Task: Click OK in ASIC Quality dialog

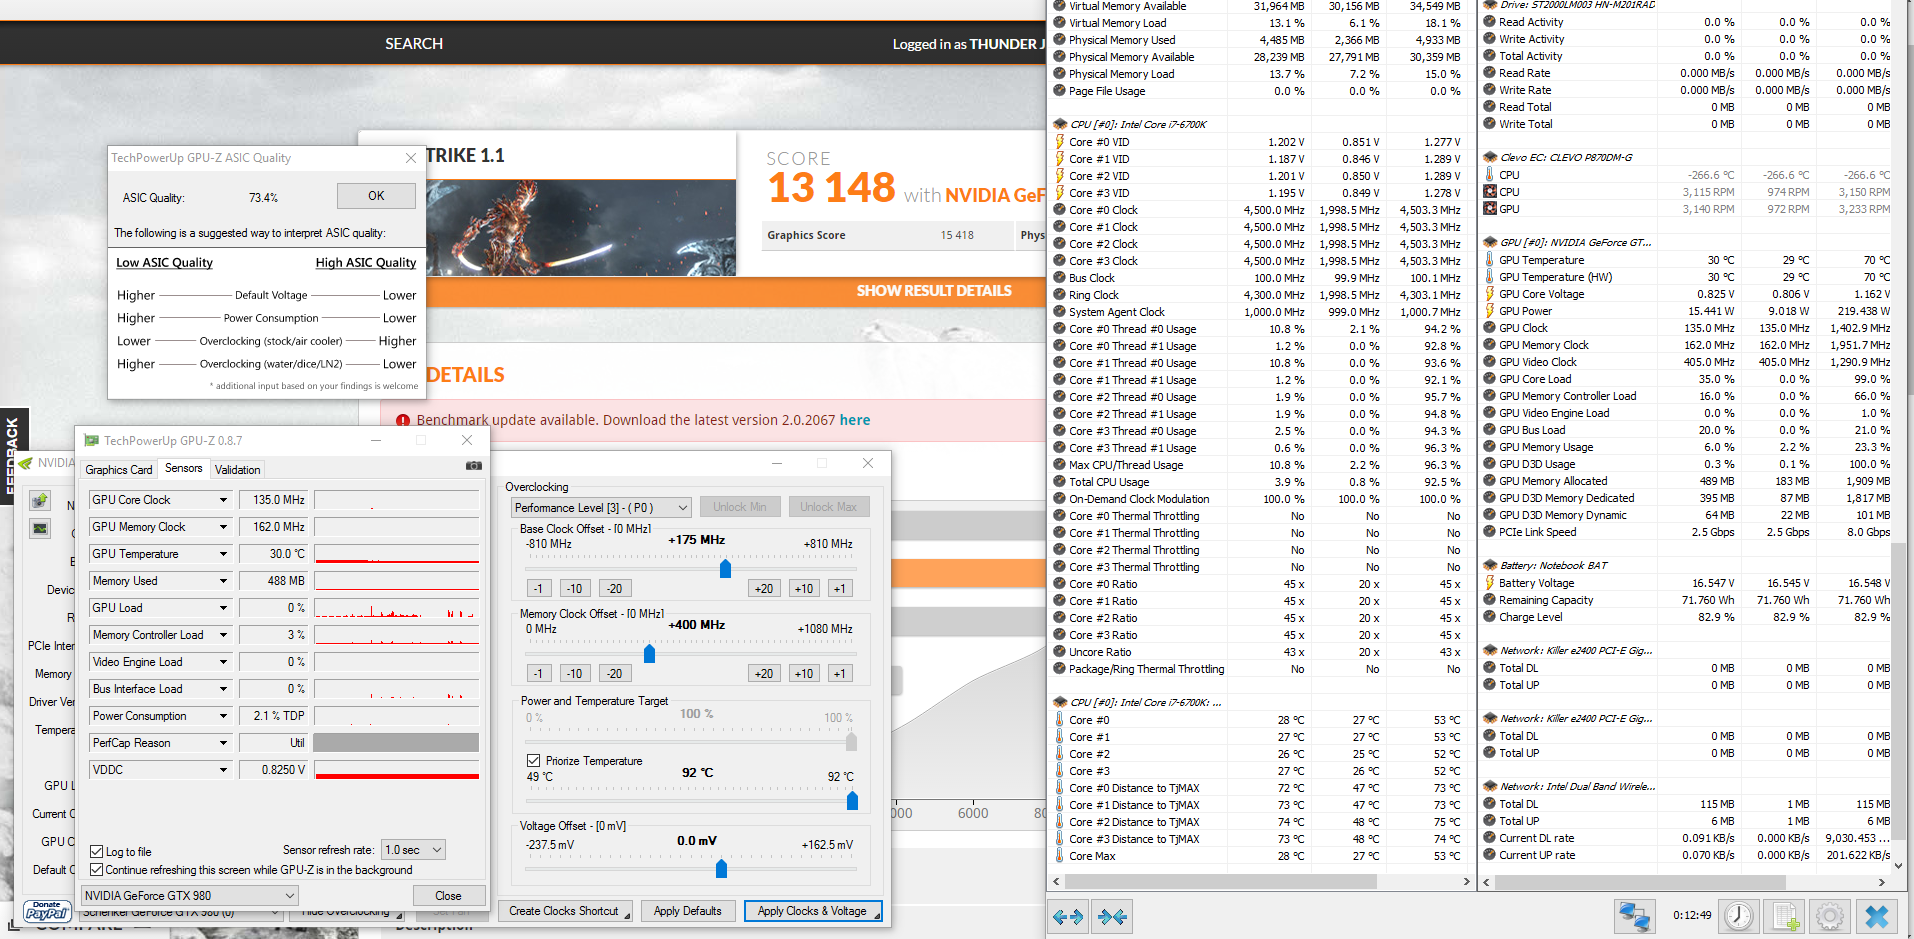Action: (x=376, y=196)
